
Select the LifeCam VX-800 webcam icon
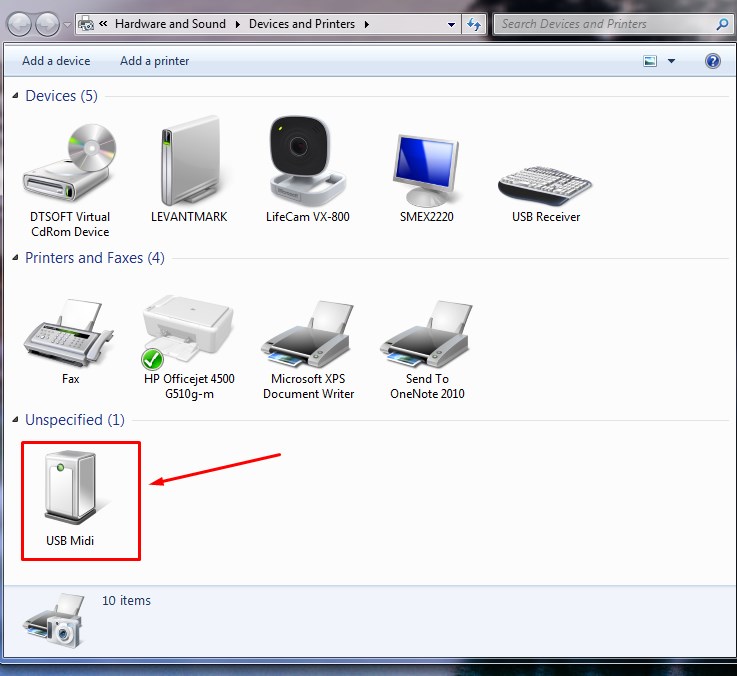pyautogui.click(x=307, y=160)
